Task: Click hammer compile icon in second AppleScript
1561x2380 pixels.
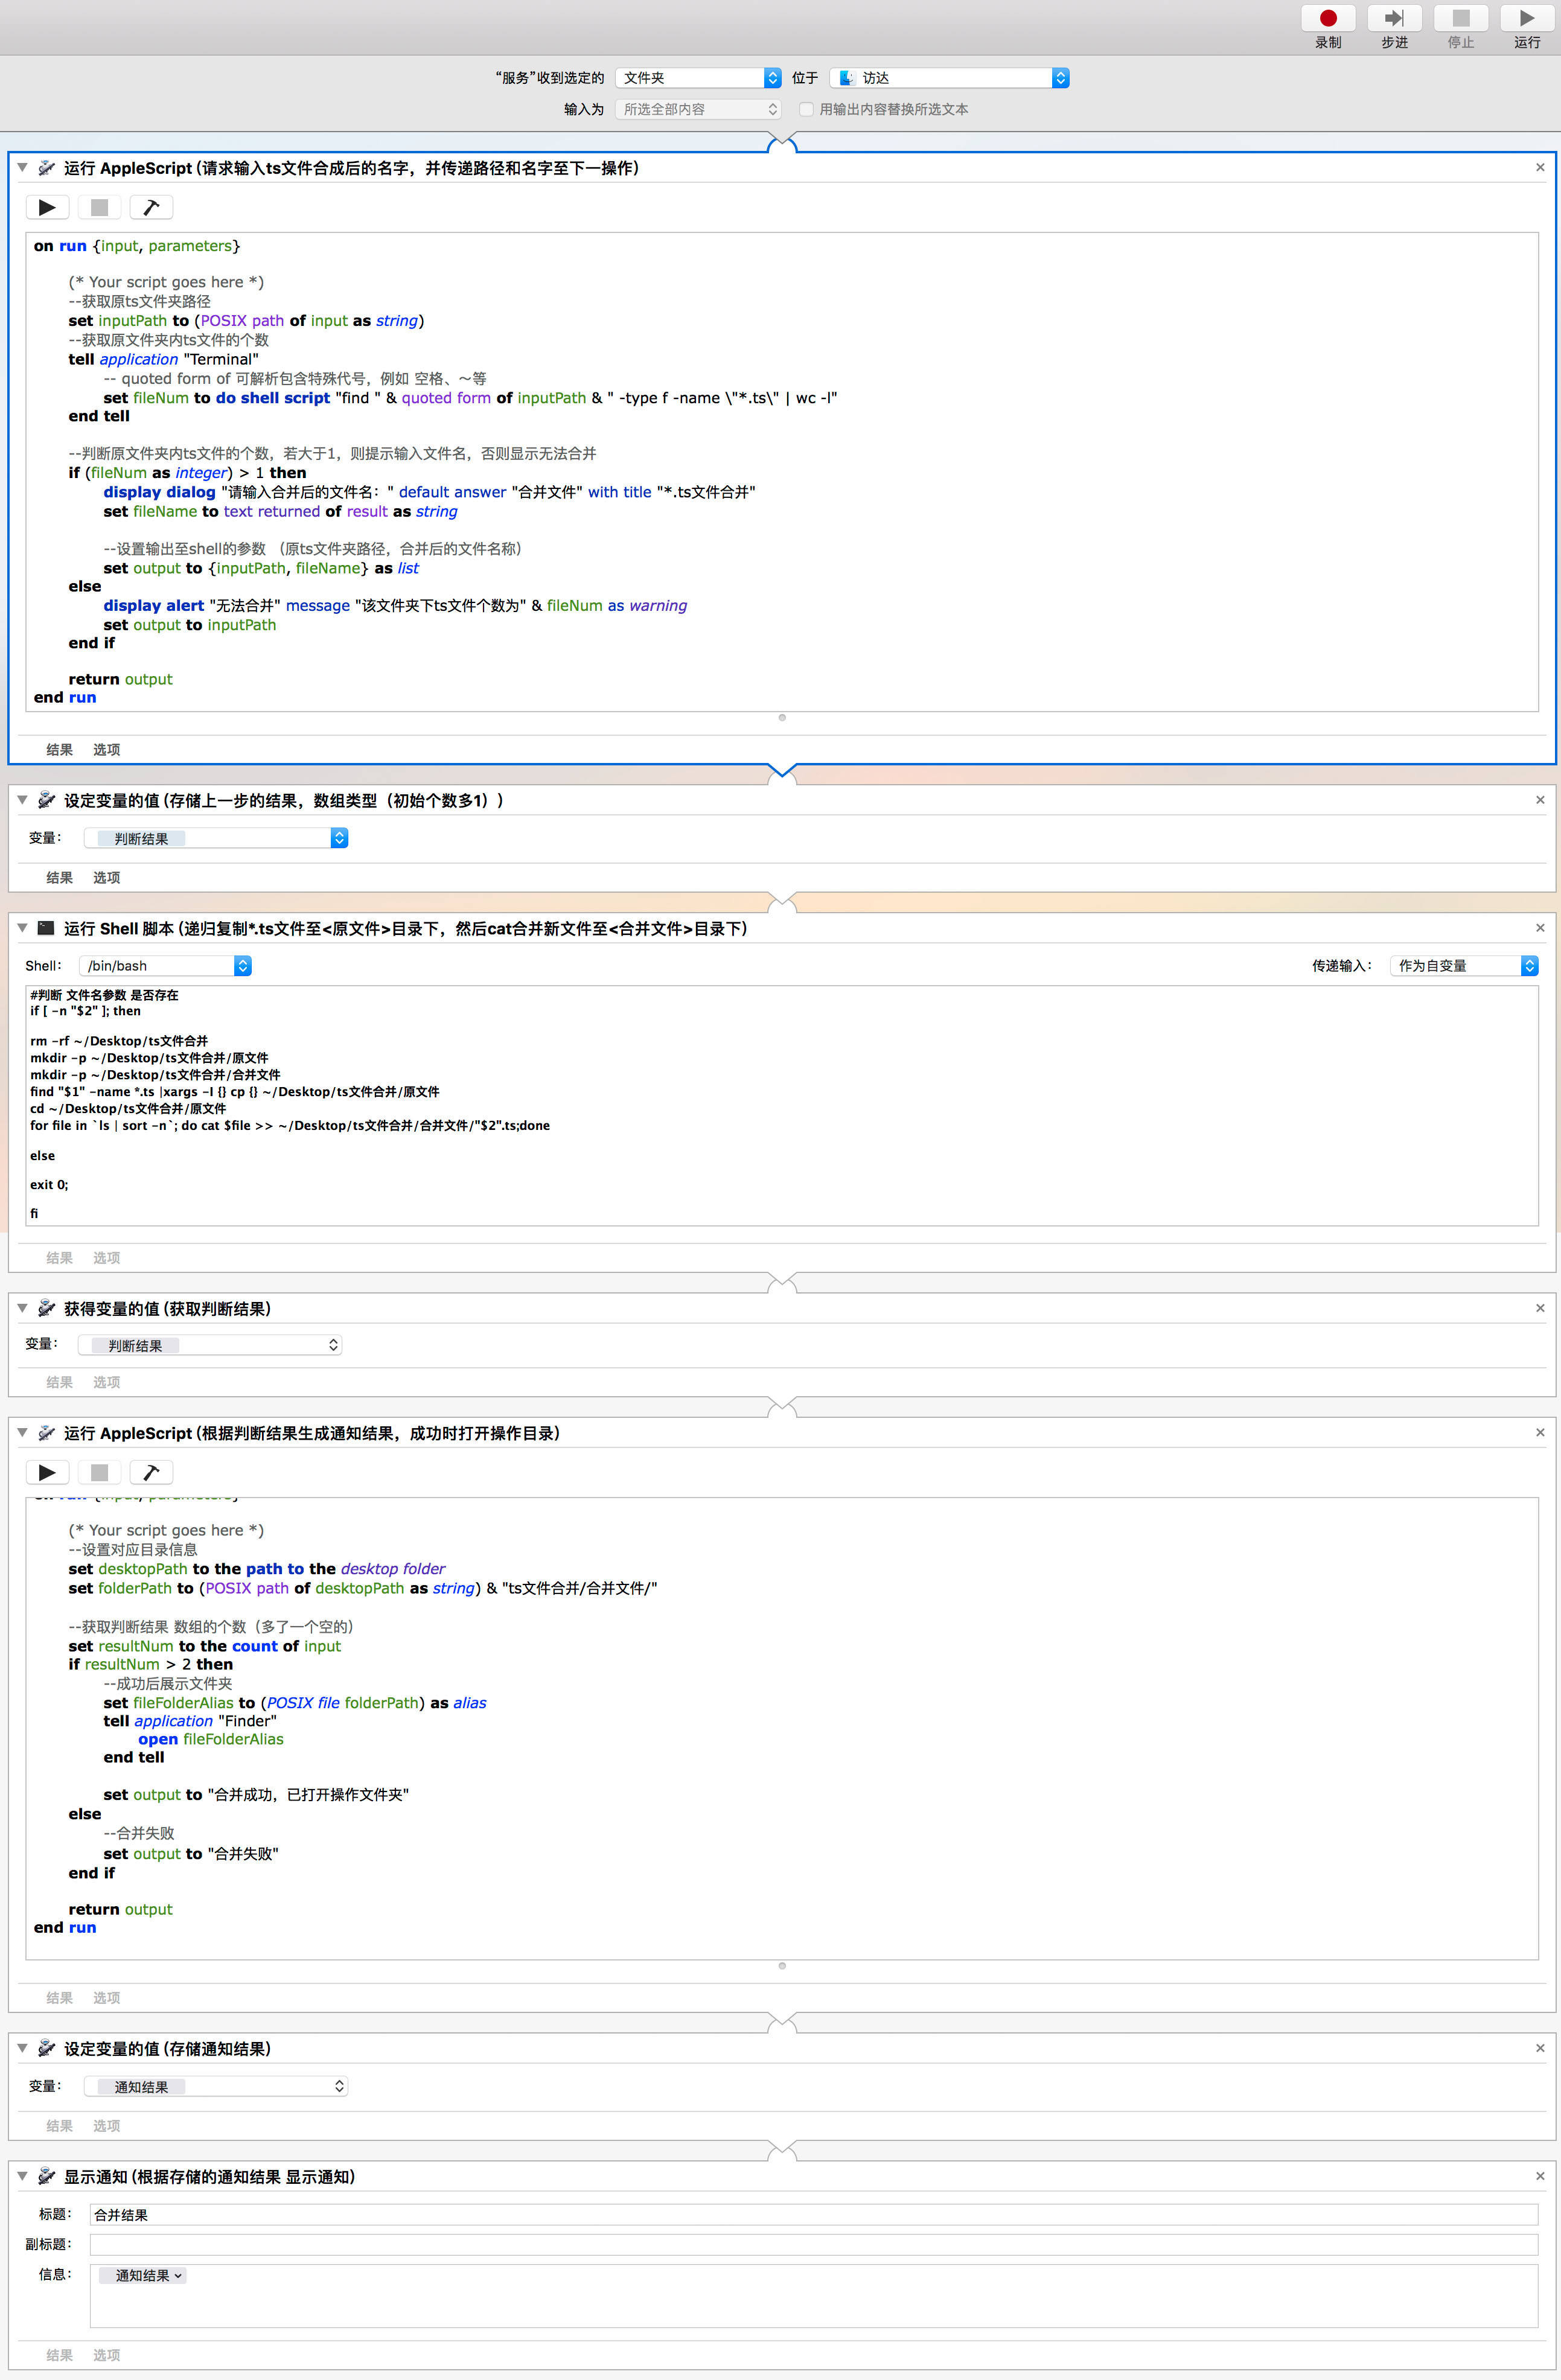Action: [151, 1472]
